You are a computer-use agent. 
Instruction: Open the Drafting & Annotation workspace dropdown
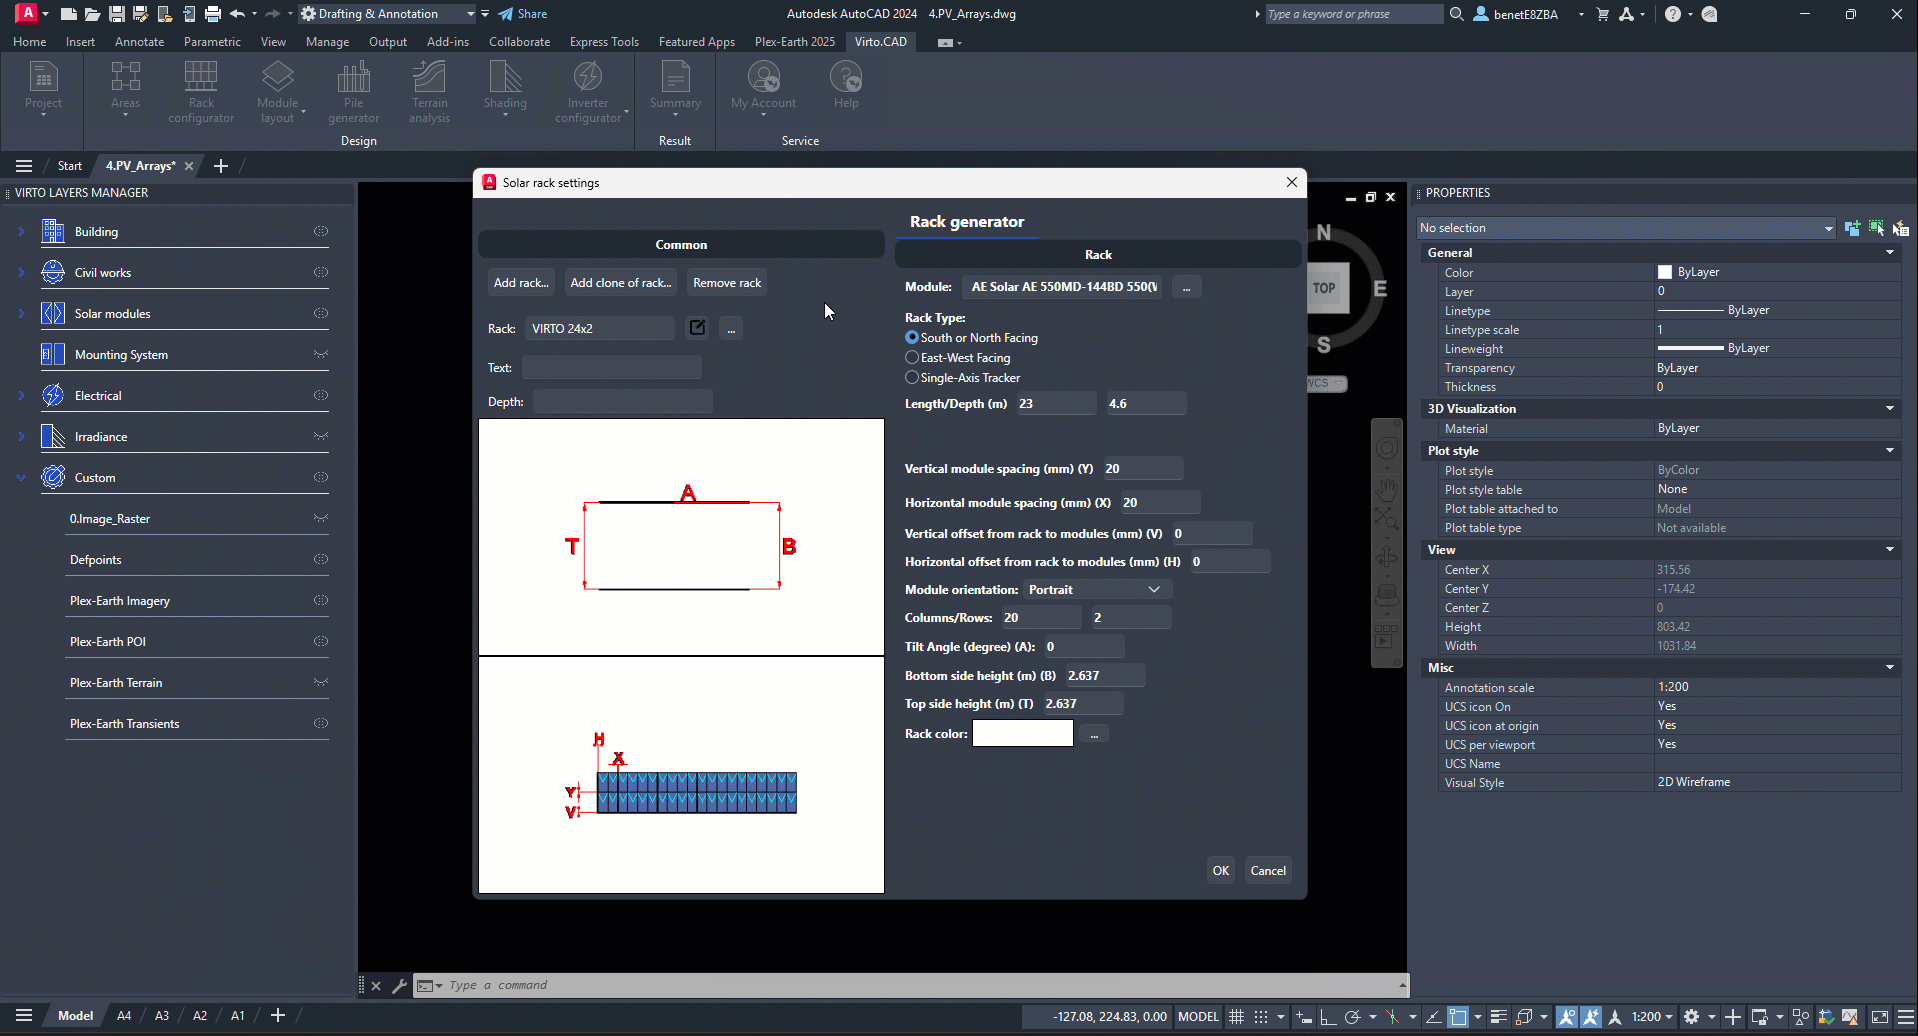[x=388, y=14]
